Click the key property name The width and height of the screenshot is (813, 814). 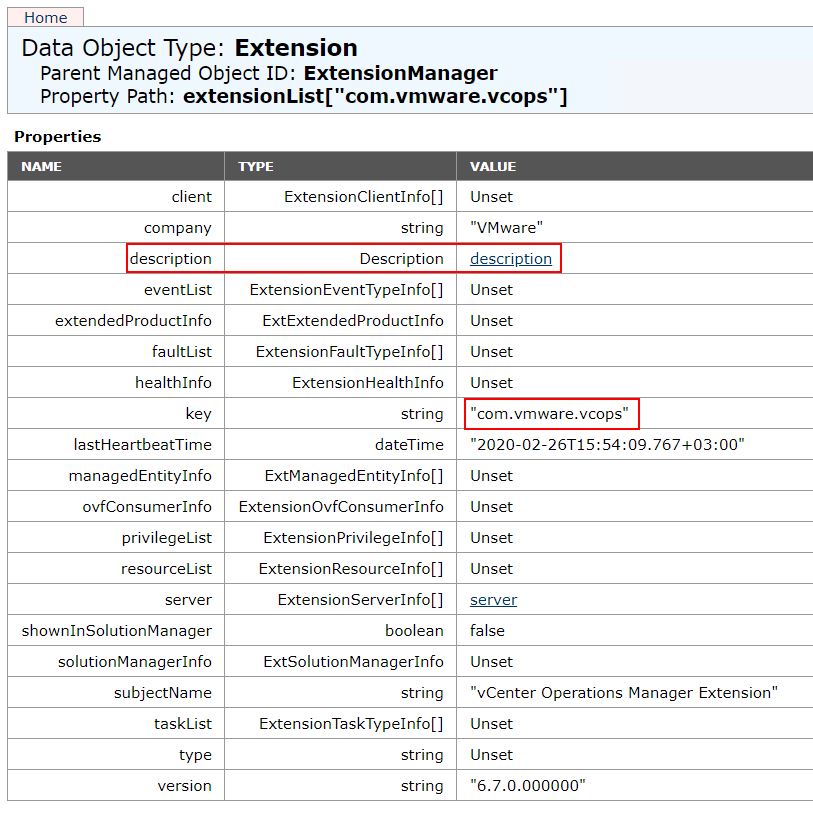pyautogui.click(x=198, y=414)
